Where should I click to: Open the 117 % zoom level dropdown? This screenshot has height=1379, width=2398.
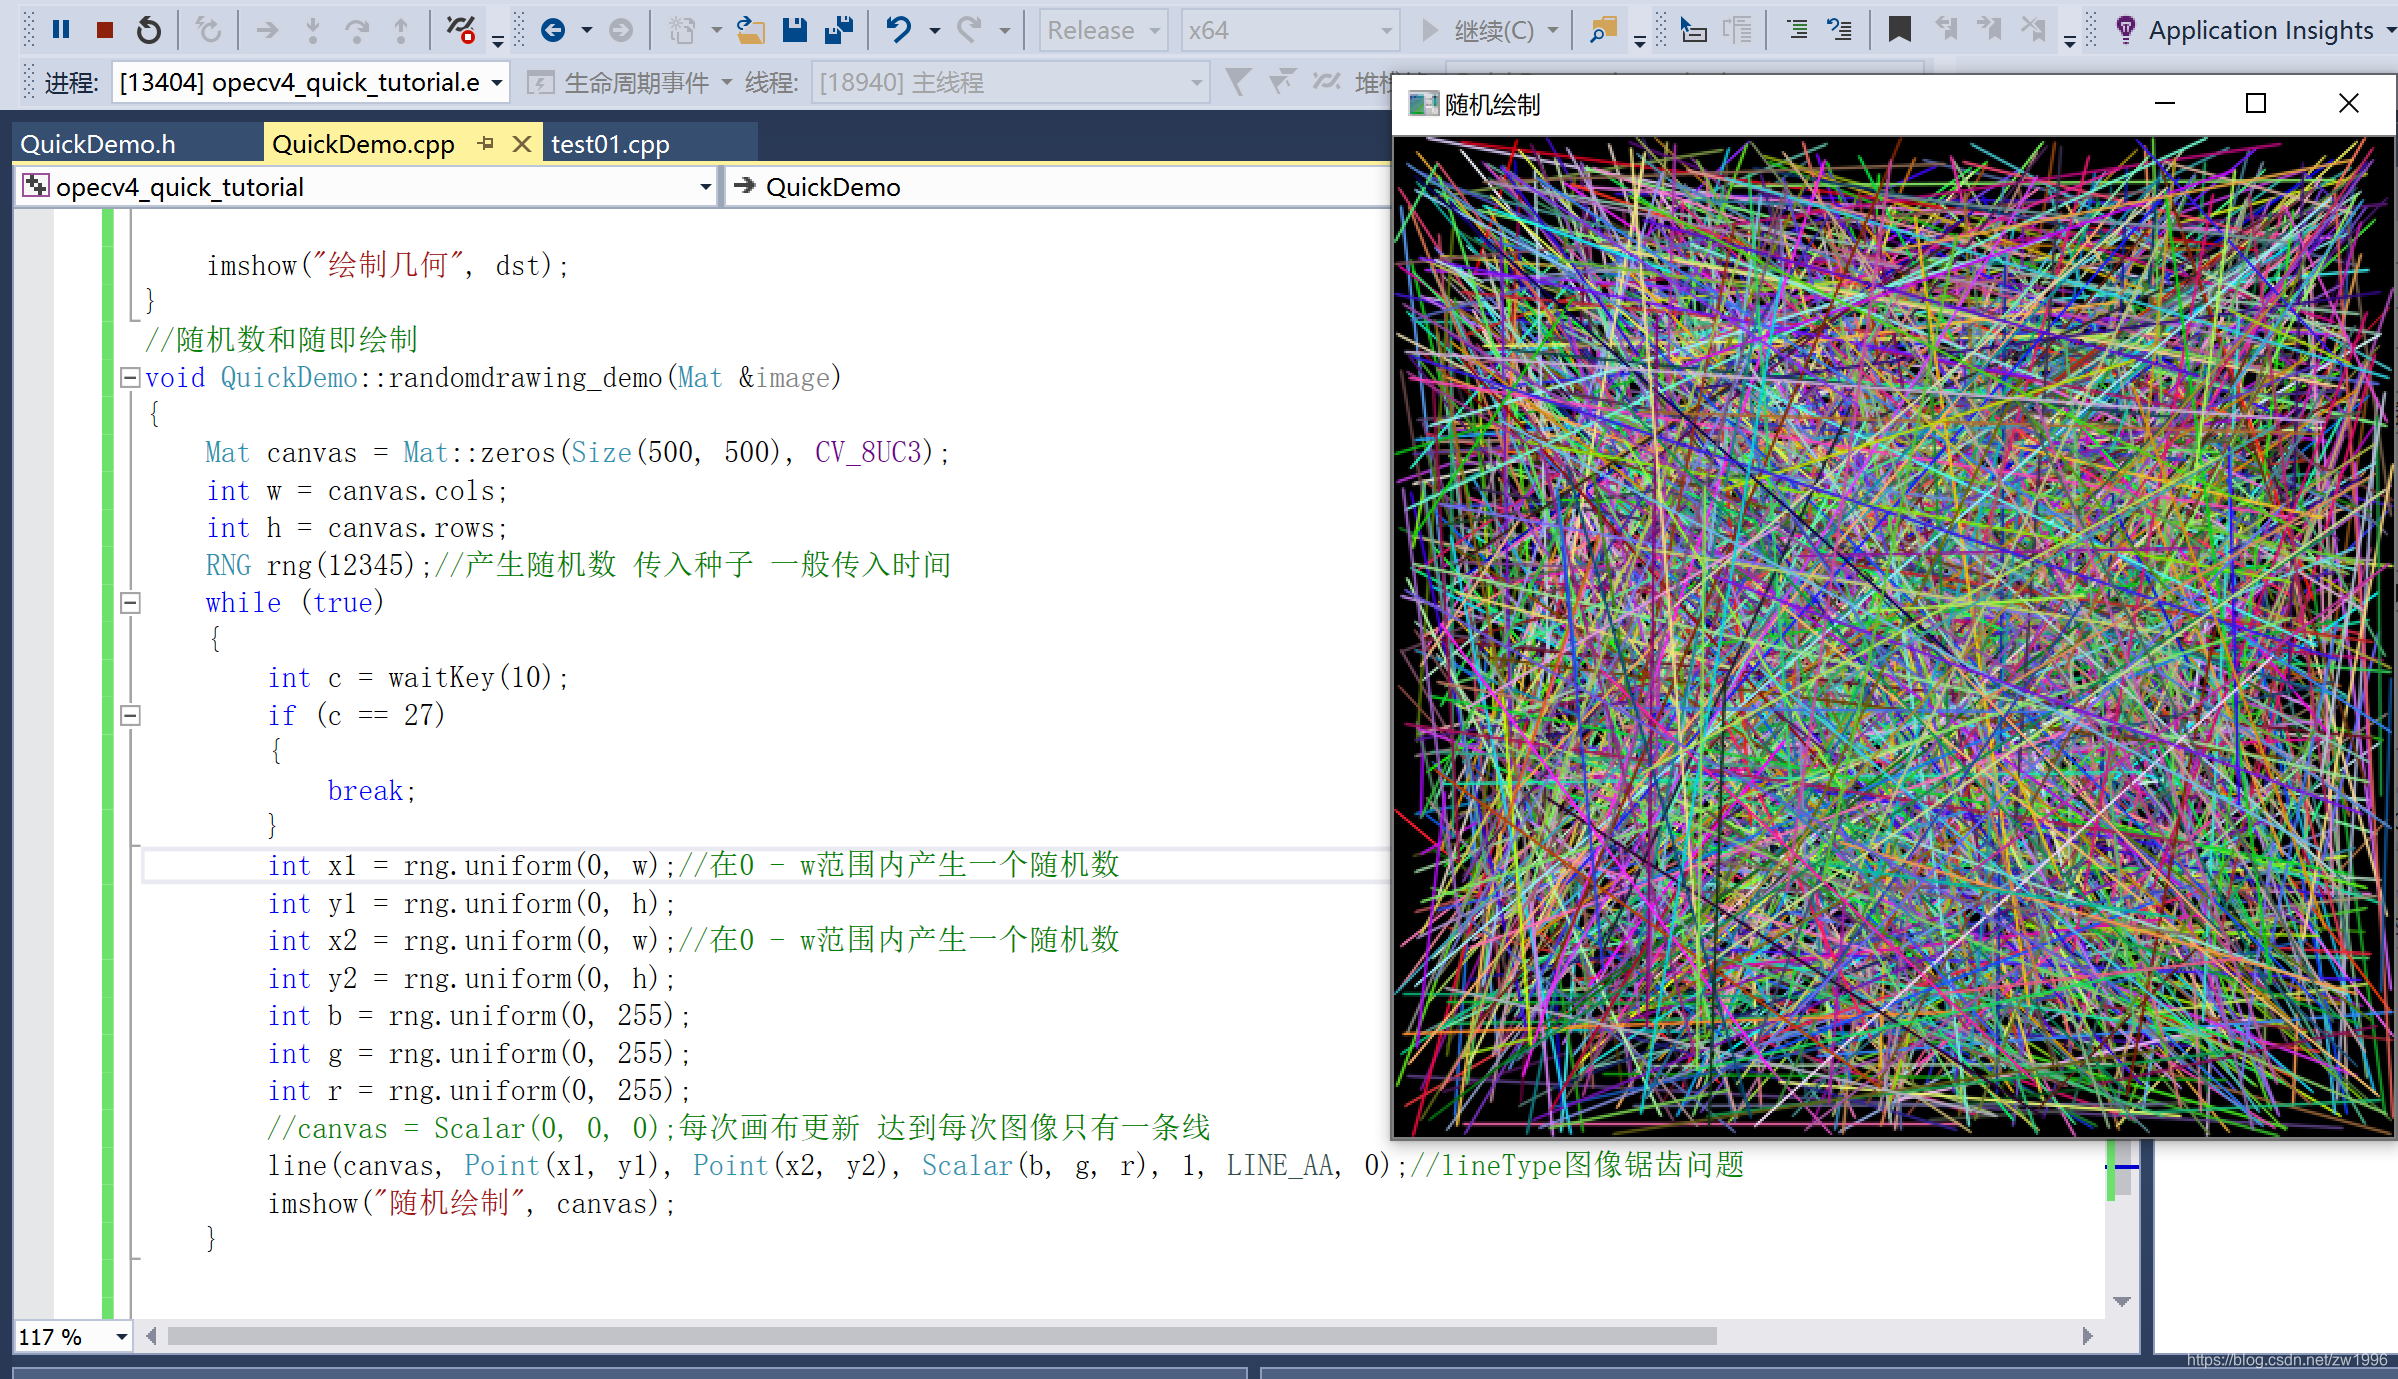click(121, 1337)
